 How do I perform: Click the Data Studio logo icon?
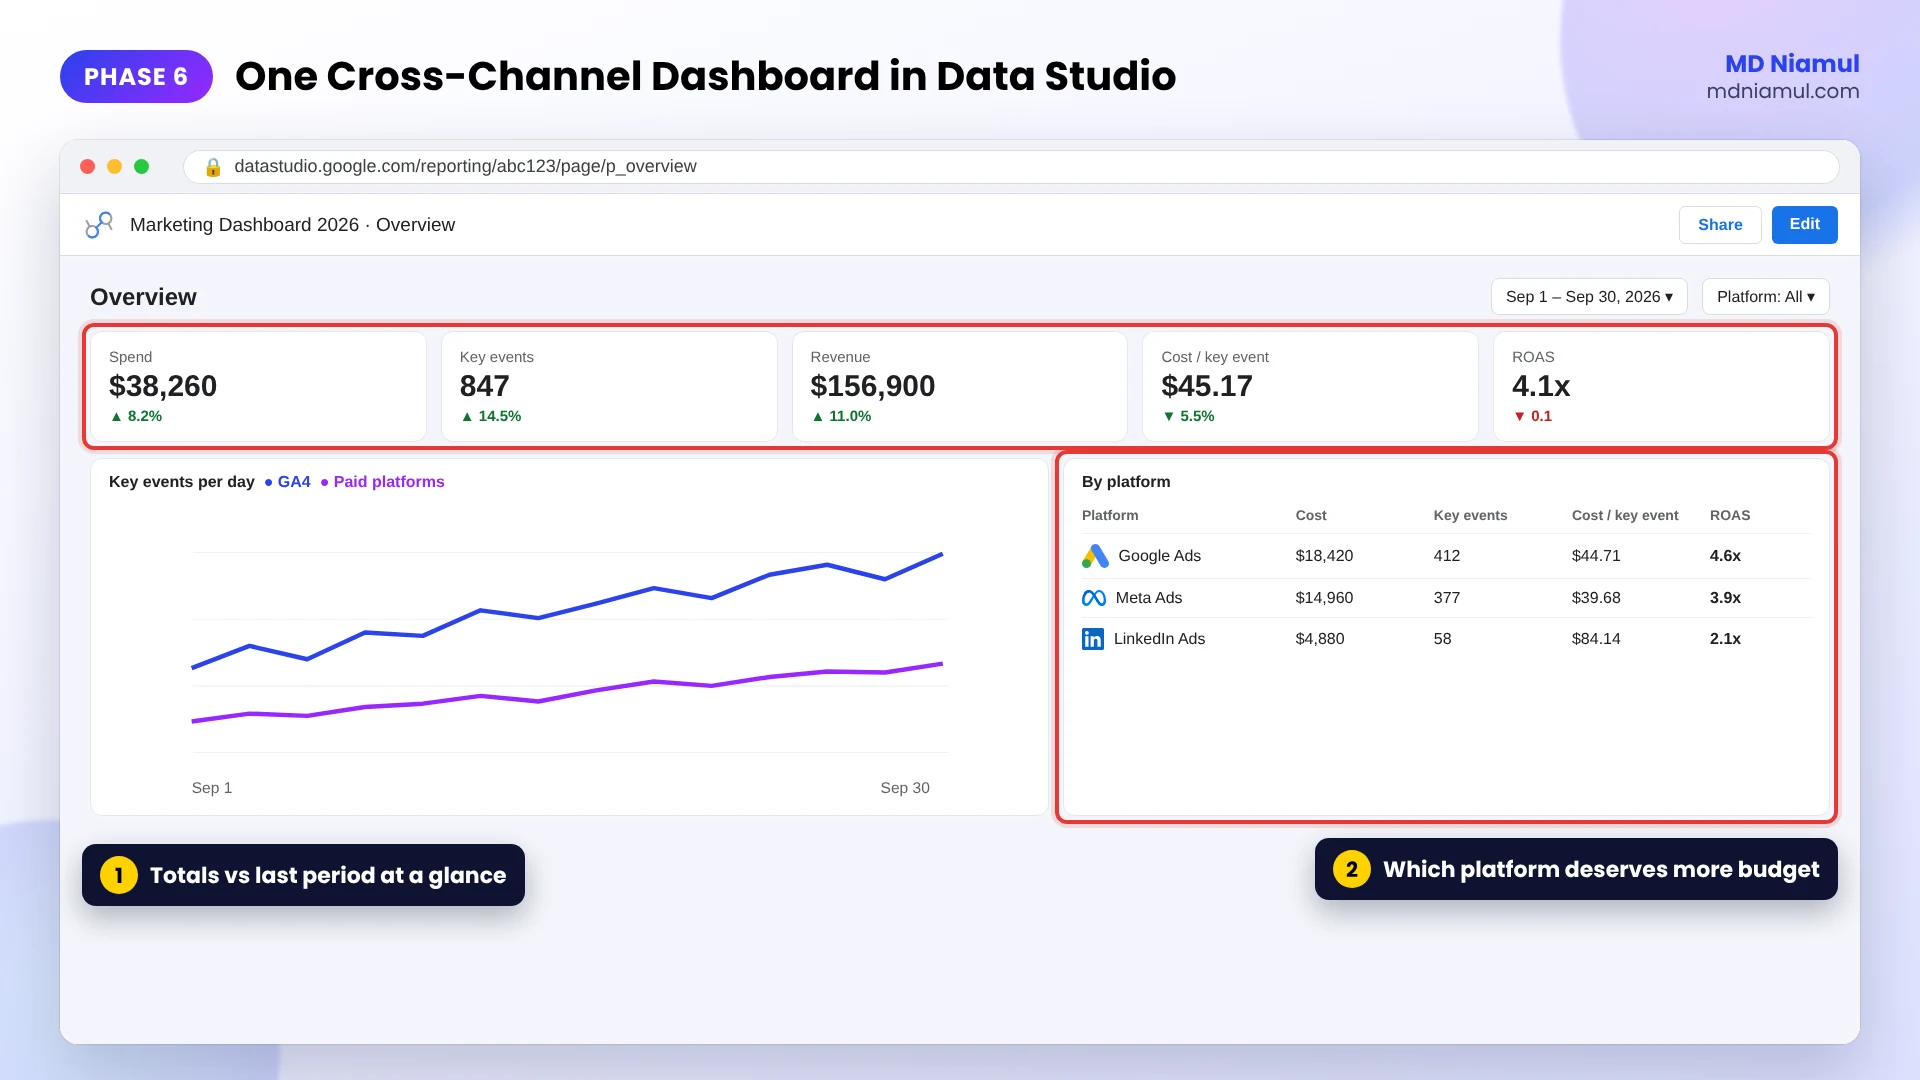coord(99,225)
